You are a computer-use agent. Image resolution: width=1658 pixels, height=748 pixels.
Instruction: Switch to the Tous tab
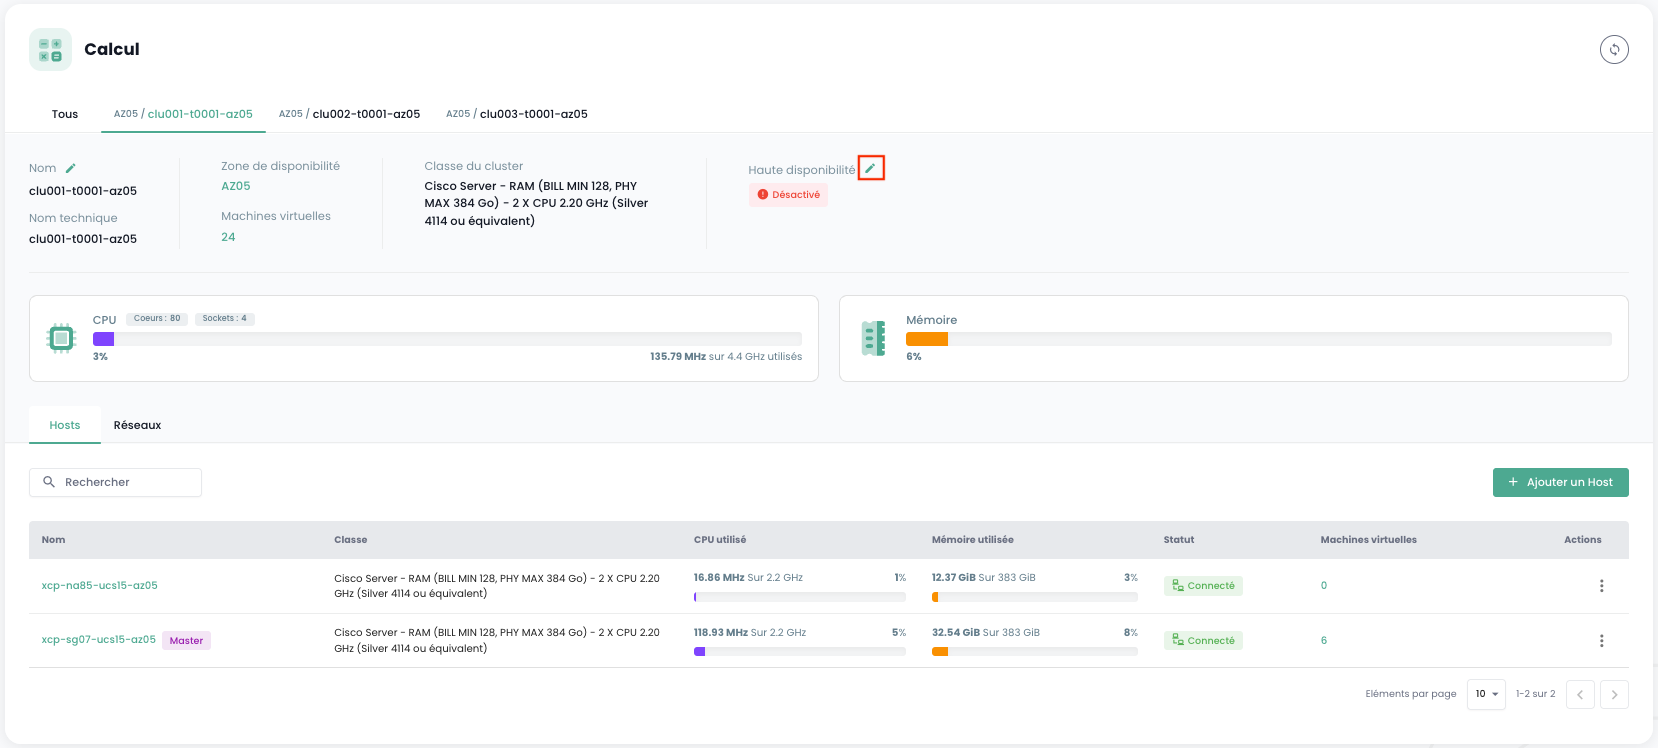click(x=65, y=114)
